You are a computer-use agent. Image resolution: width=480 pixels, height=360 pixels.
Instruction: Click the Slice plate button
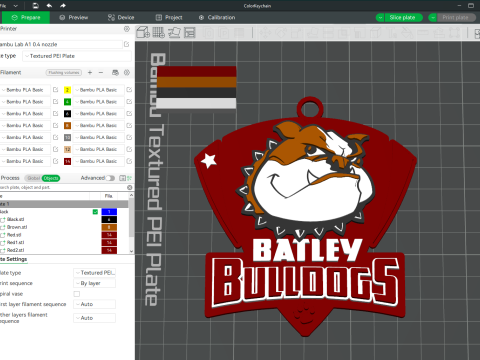pyautogui.click(x=403, y=17)
